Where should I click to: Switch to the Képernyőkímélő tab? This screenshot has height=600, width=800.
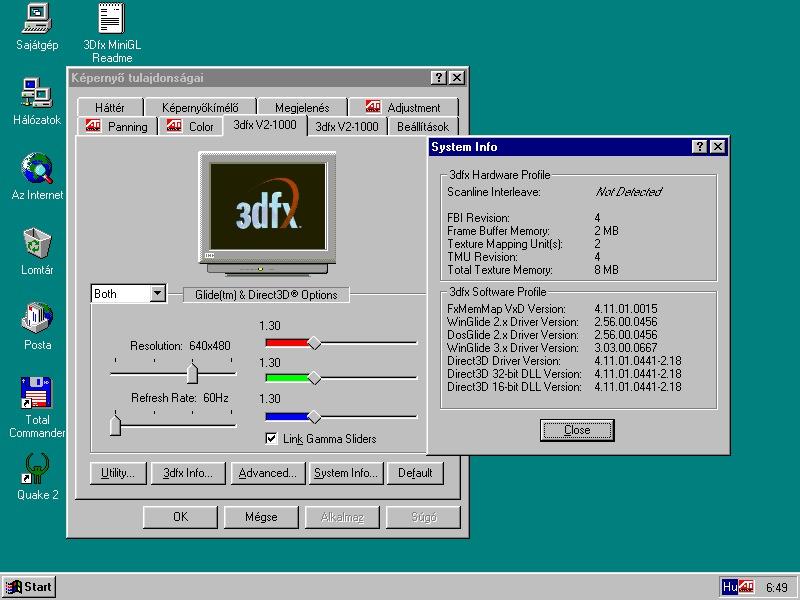point(200,108)
